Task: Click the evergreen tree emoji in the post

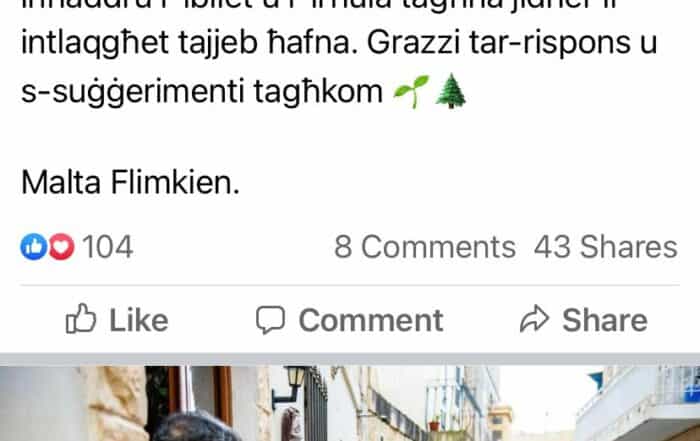Action: 450,91
